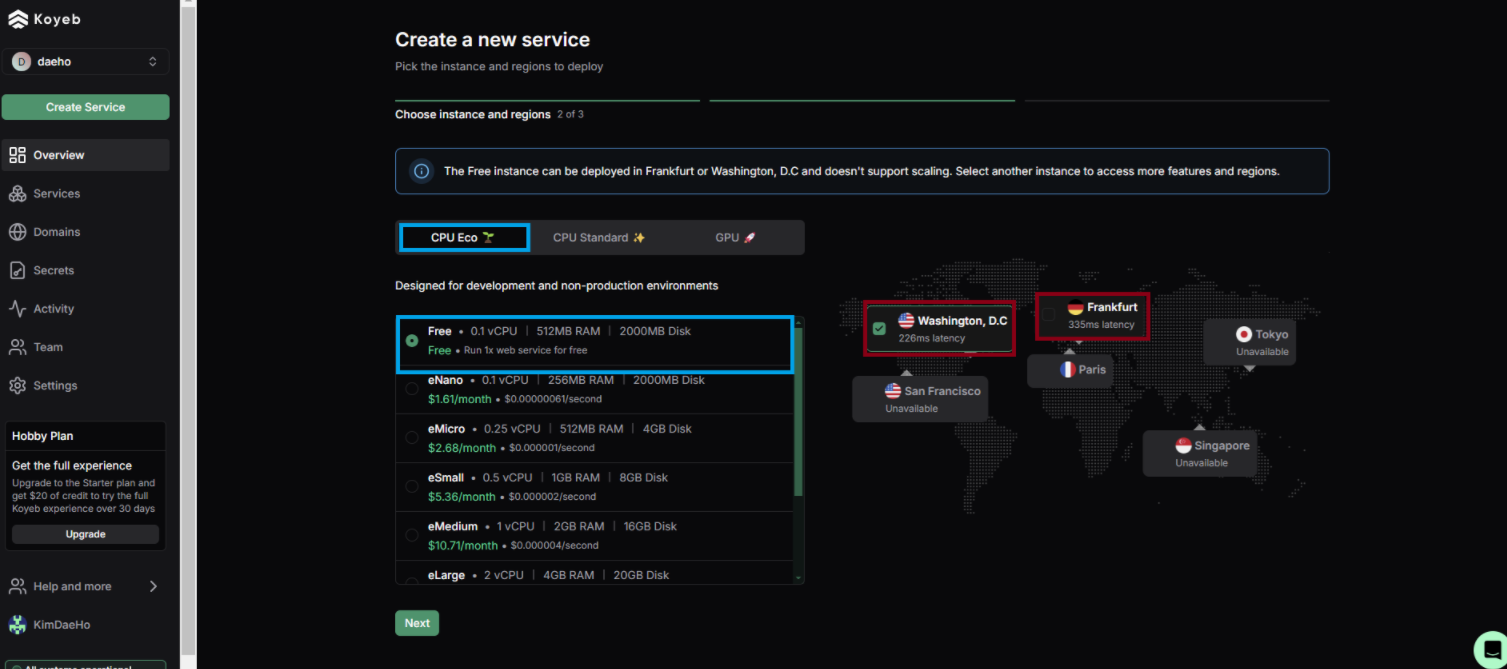This screenshot has width=1507, height=669.
Task: Open Overview in the sidebar
Action: click(x=85, y=155)
